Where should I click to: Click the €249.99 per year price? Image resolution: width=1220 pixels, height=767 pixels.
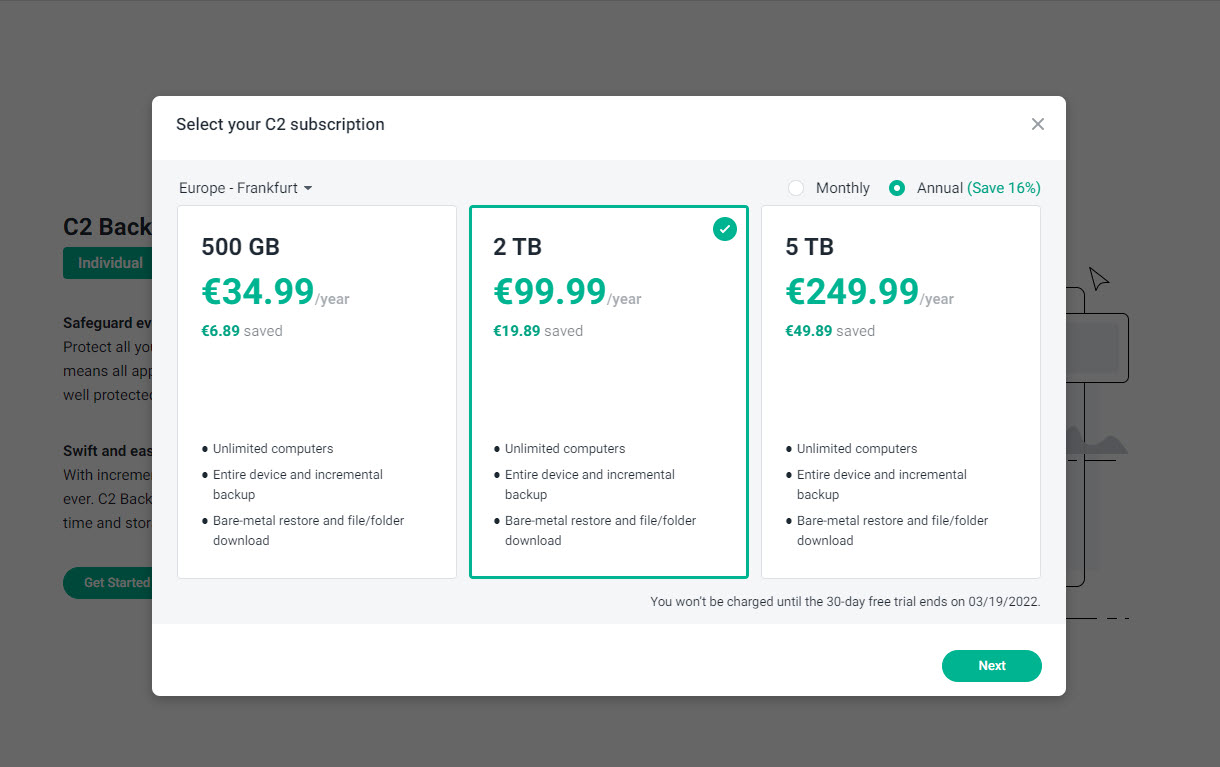pyautogui.click(x=852, y=291)
